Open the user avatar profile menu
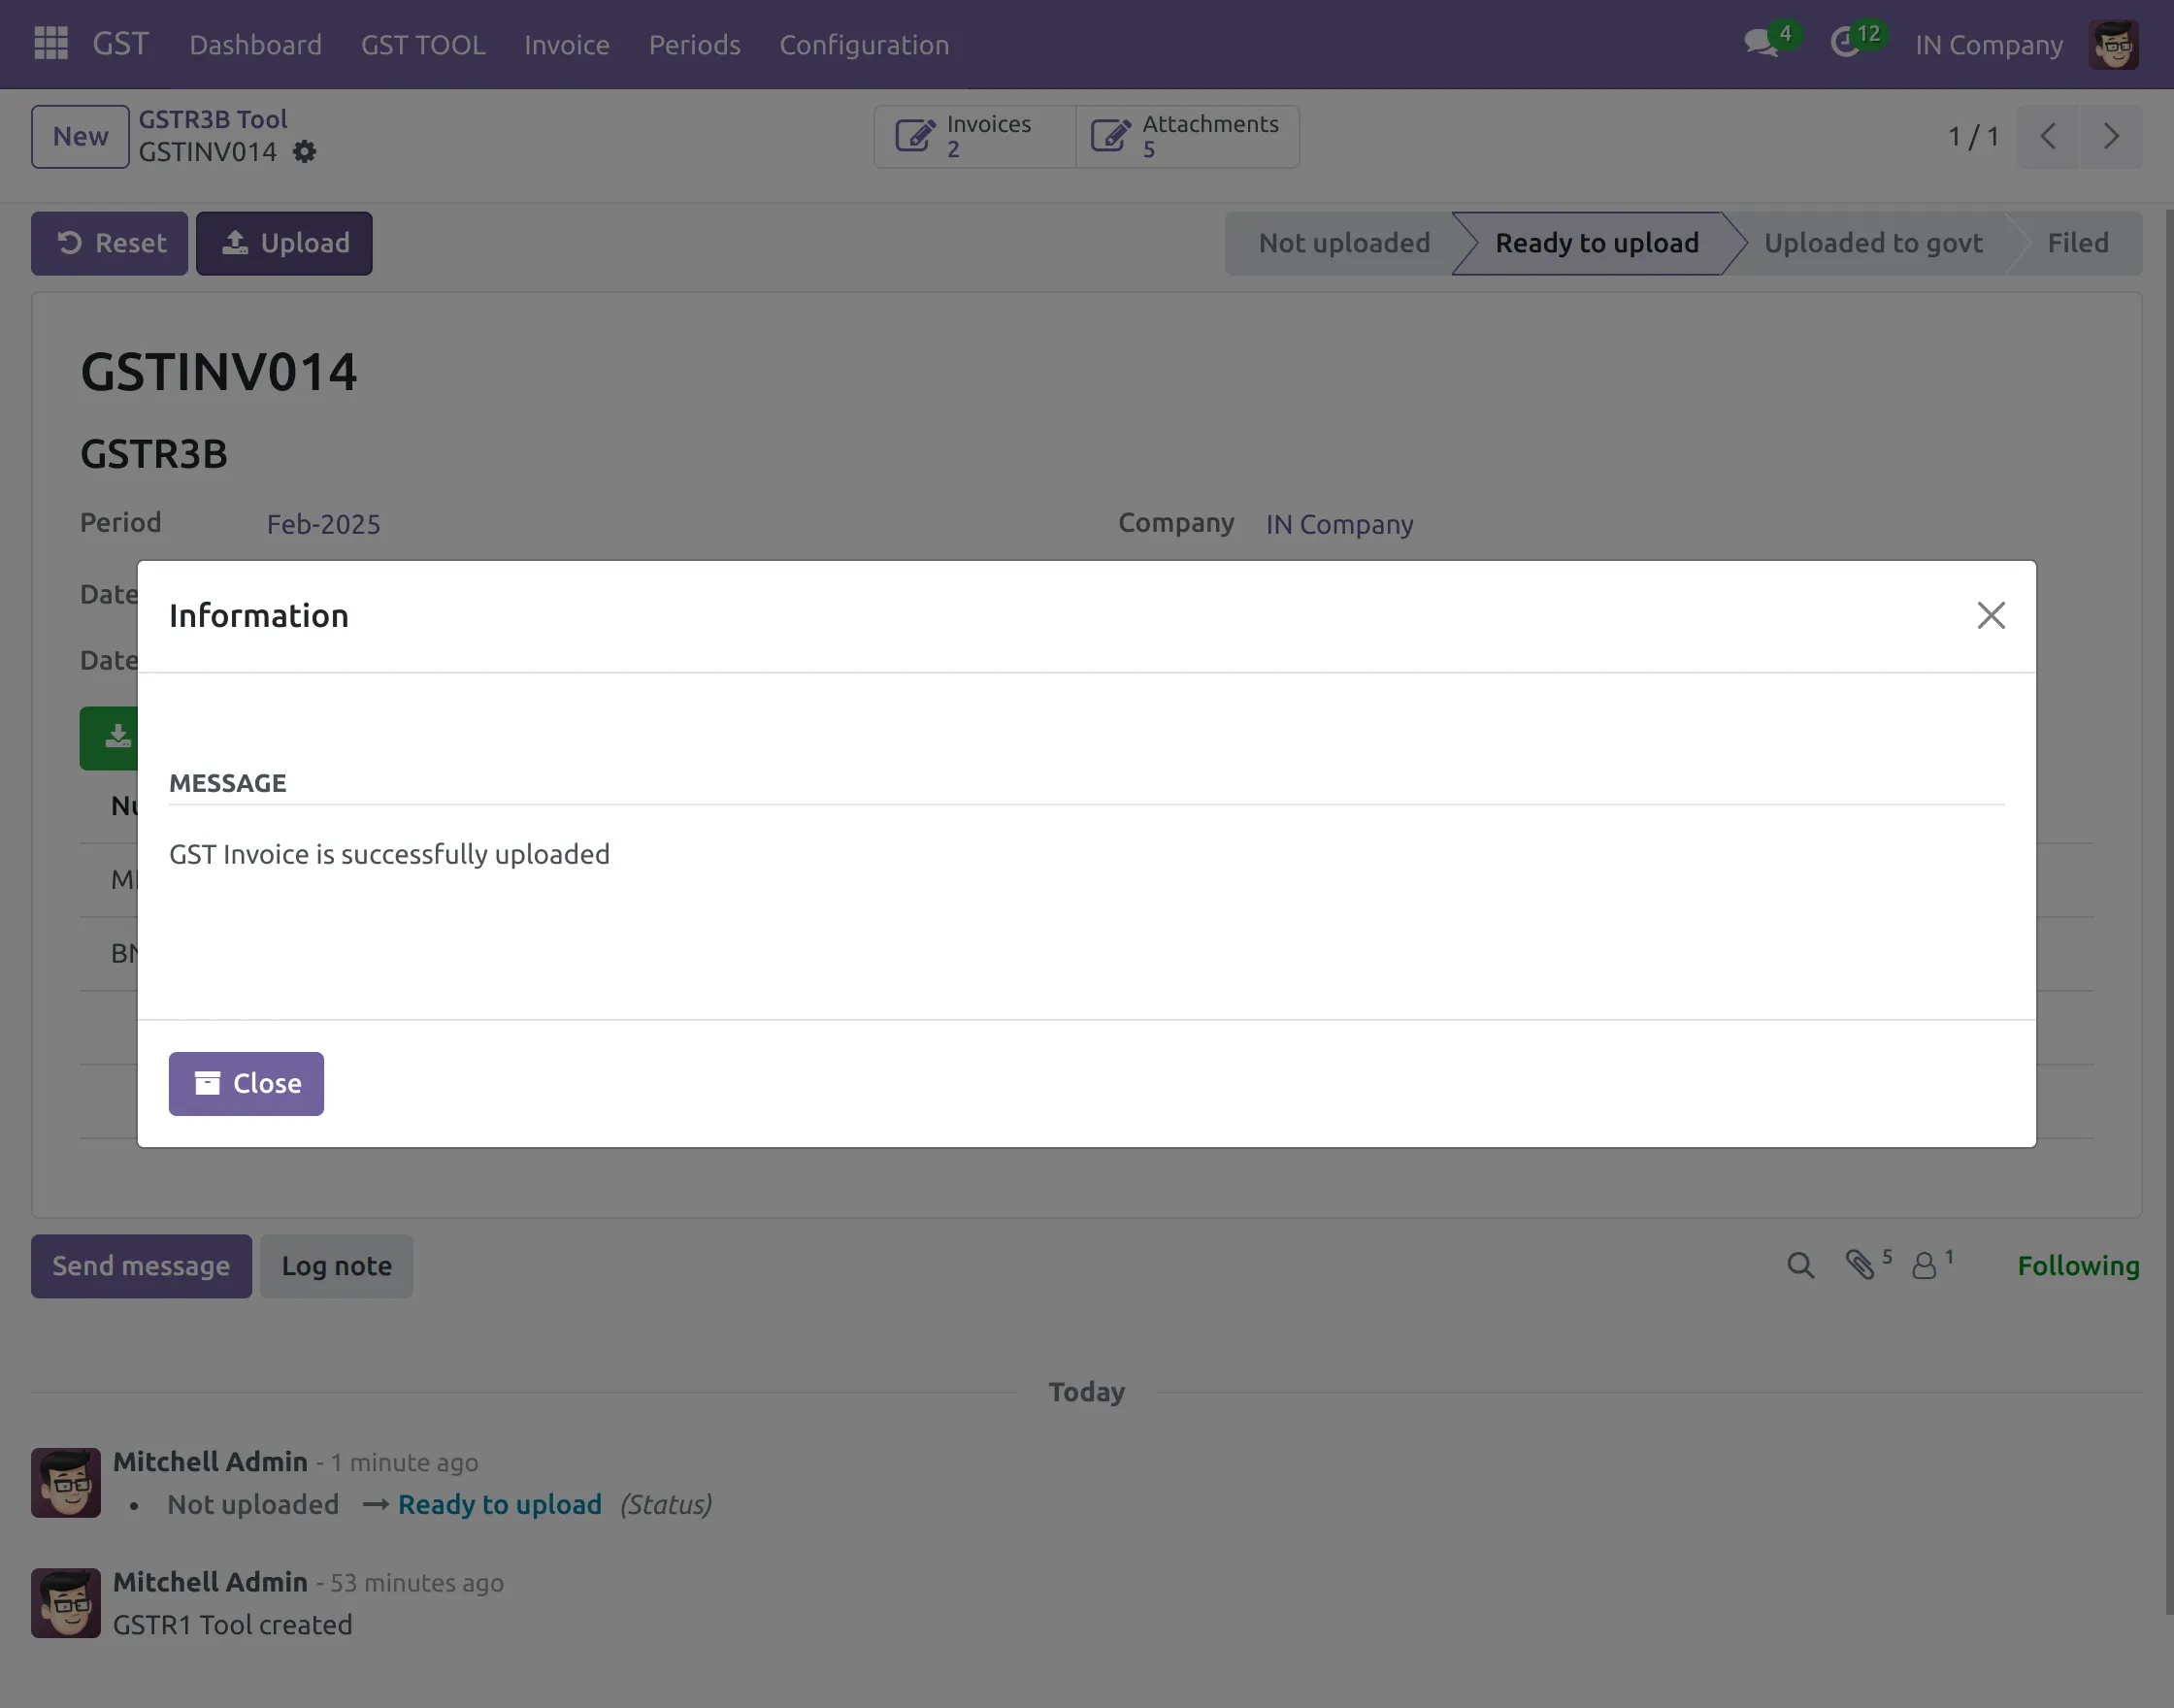 click(x=2113, y=44)
